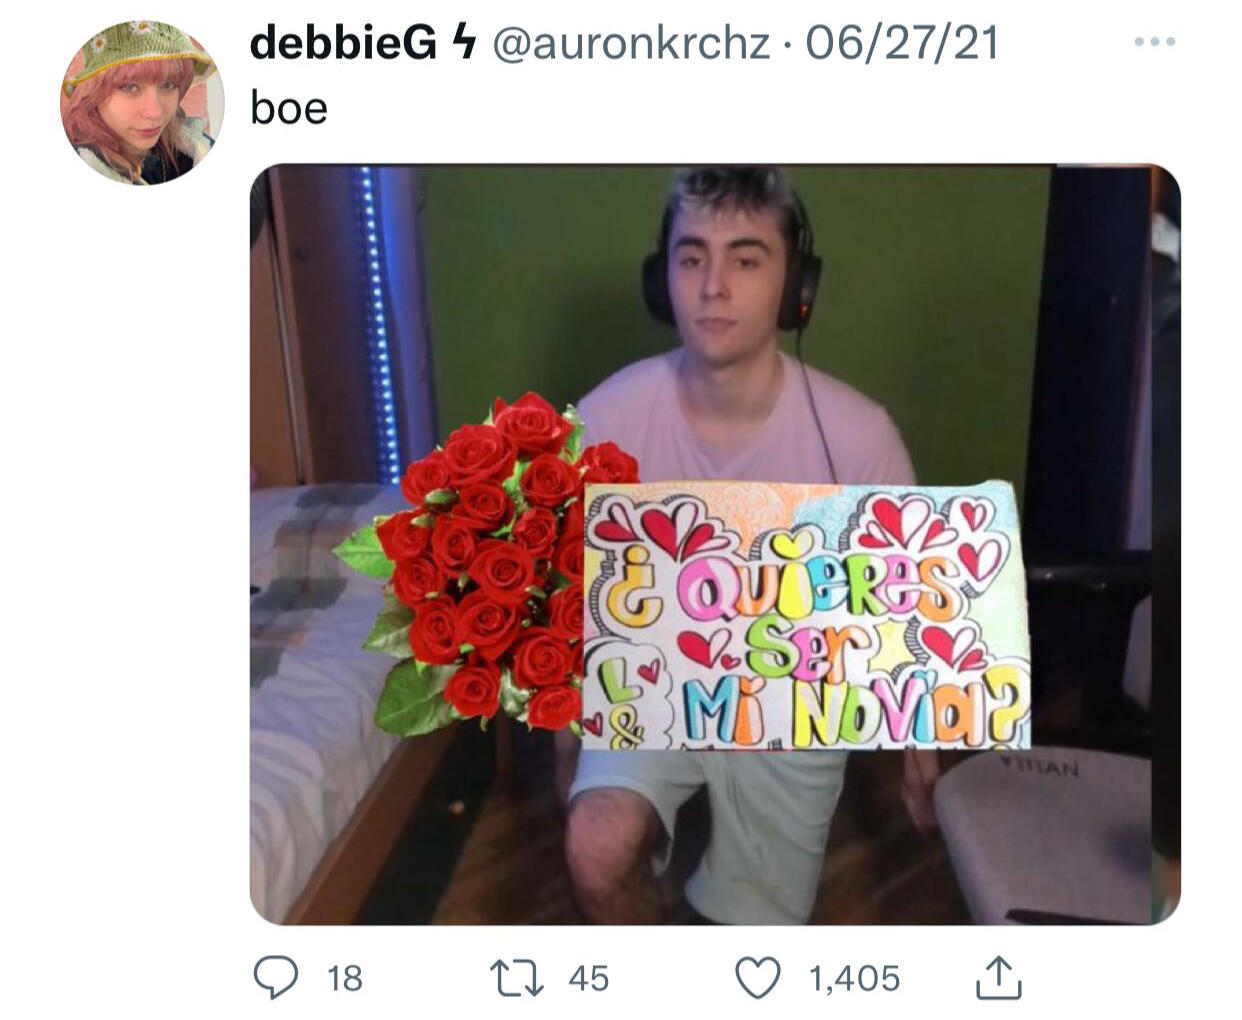
Task: Retweet using the arrows icon
Action: click(x=516, y=978)
